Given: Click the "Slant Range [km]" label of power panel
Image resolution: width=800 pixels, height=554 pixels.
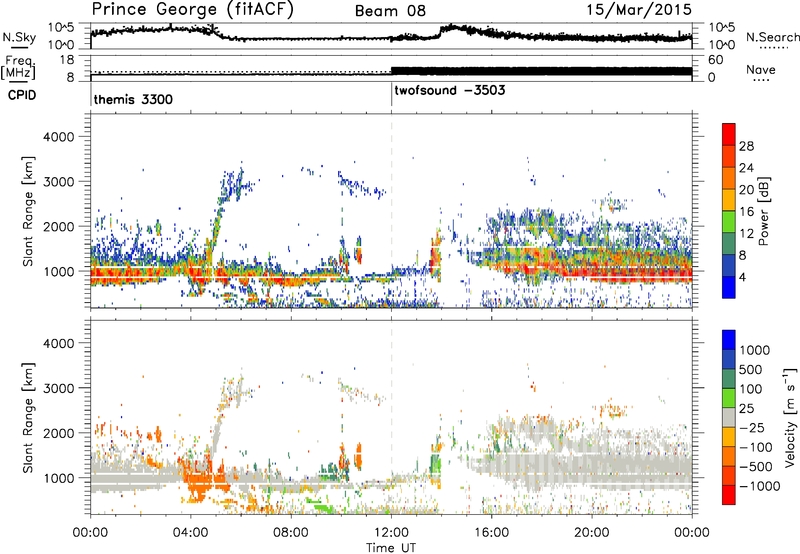Looking at the screenshot, I should point(28,211).
